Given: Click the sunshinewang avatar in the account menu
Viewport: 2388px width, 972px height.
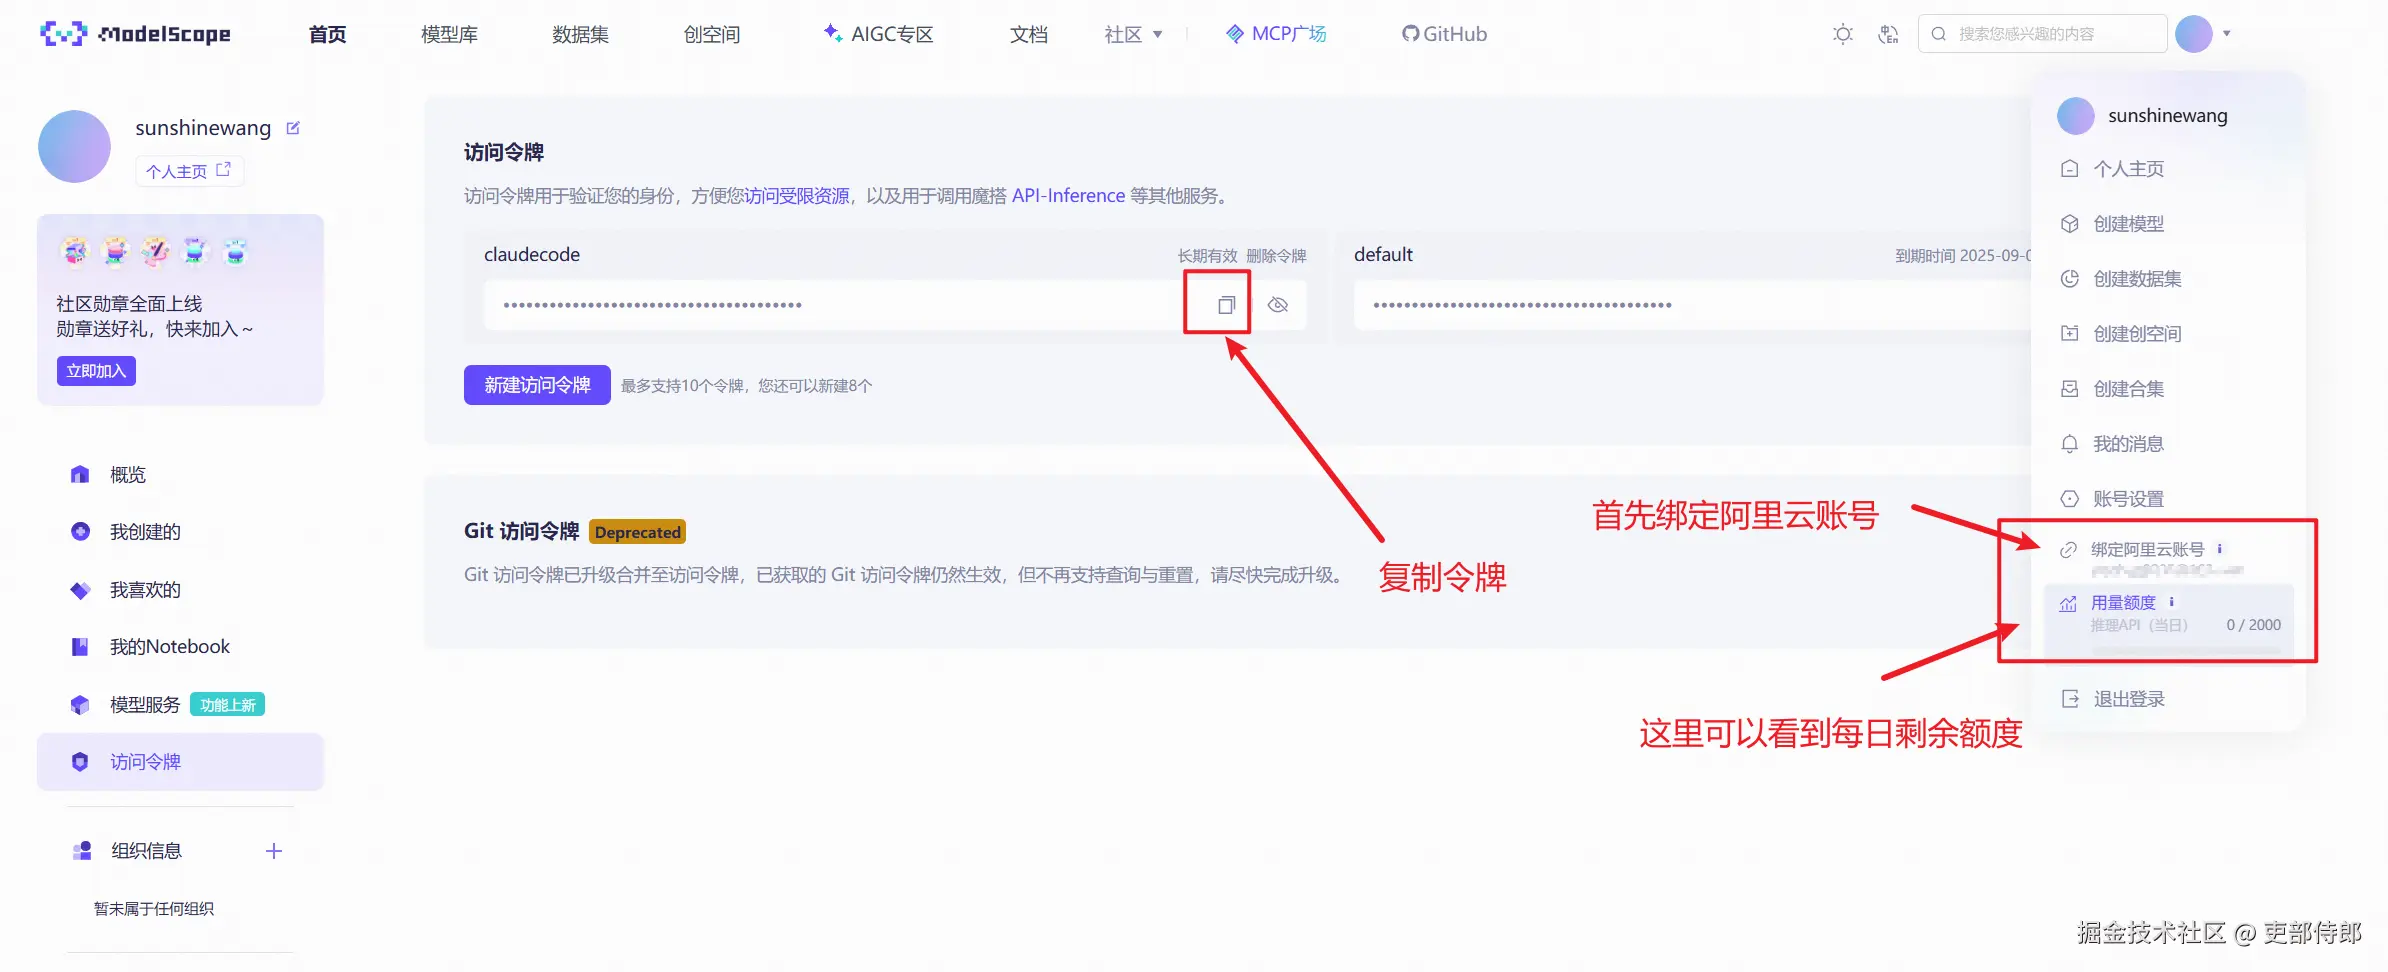Looking at the screenshot, I should [x=2076, y=116].
